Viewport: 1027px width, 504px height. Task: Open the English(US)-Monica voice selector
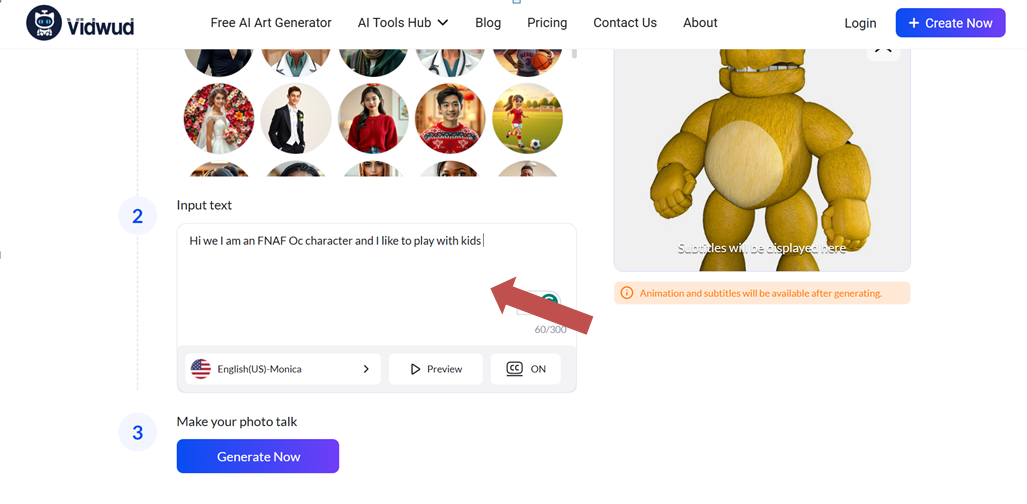point(283,369)
